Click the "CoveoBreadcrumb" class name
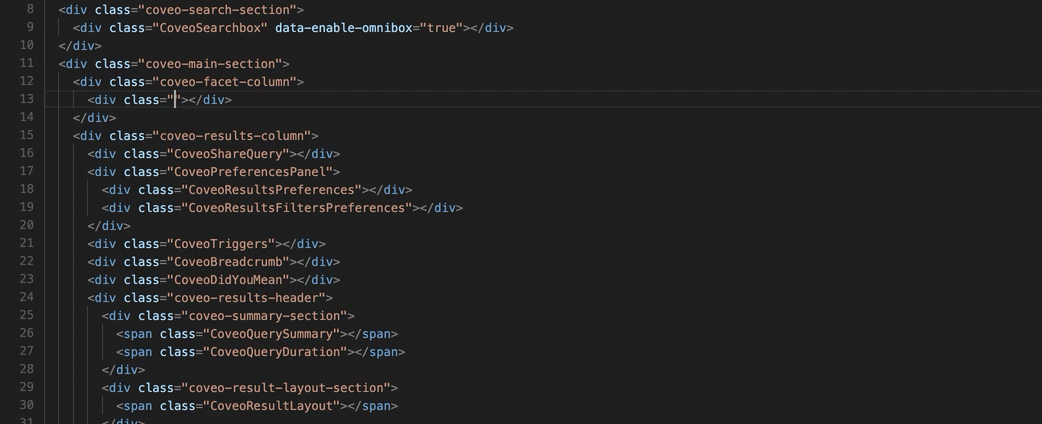Image resolution: width=1042 pixels, height=424 pixels. tap(228, 261)
